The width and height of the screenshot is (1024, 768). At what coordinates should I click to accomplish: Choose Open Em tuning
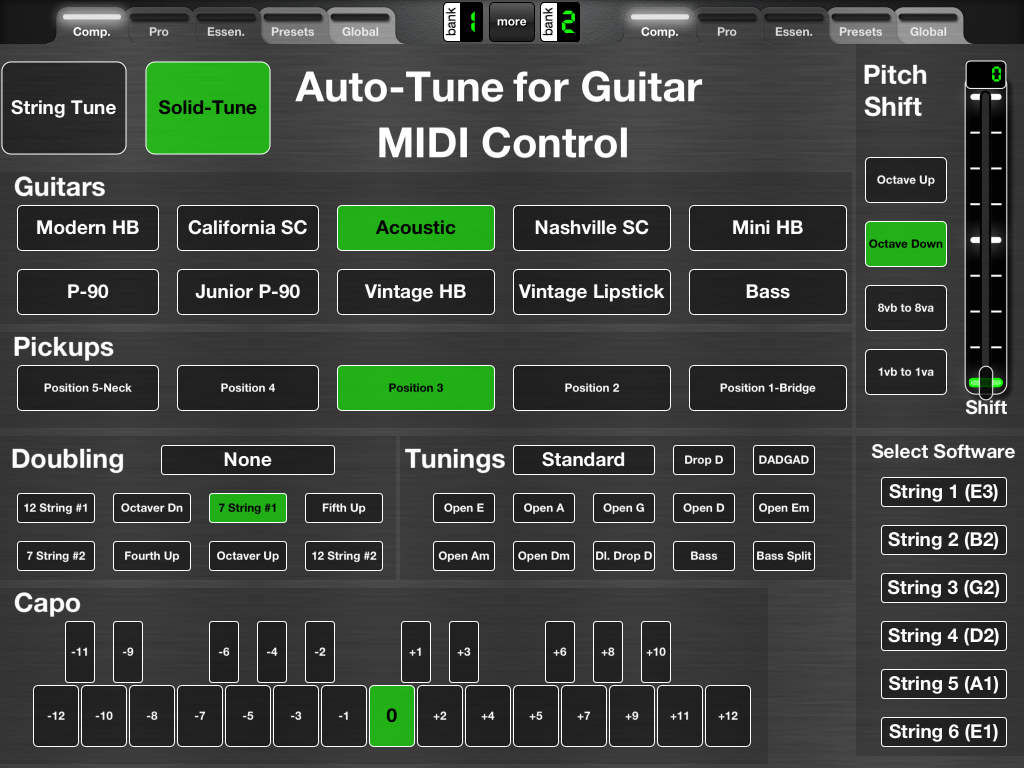pos(784,508)
